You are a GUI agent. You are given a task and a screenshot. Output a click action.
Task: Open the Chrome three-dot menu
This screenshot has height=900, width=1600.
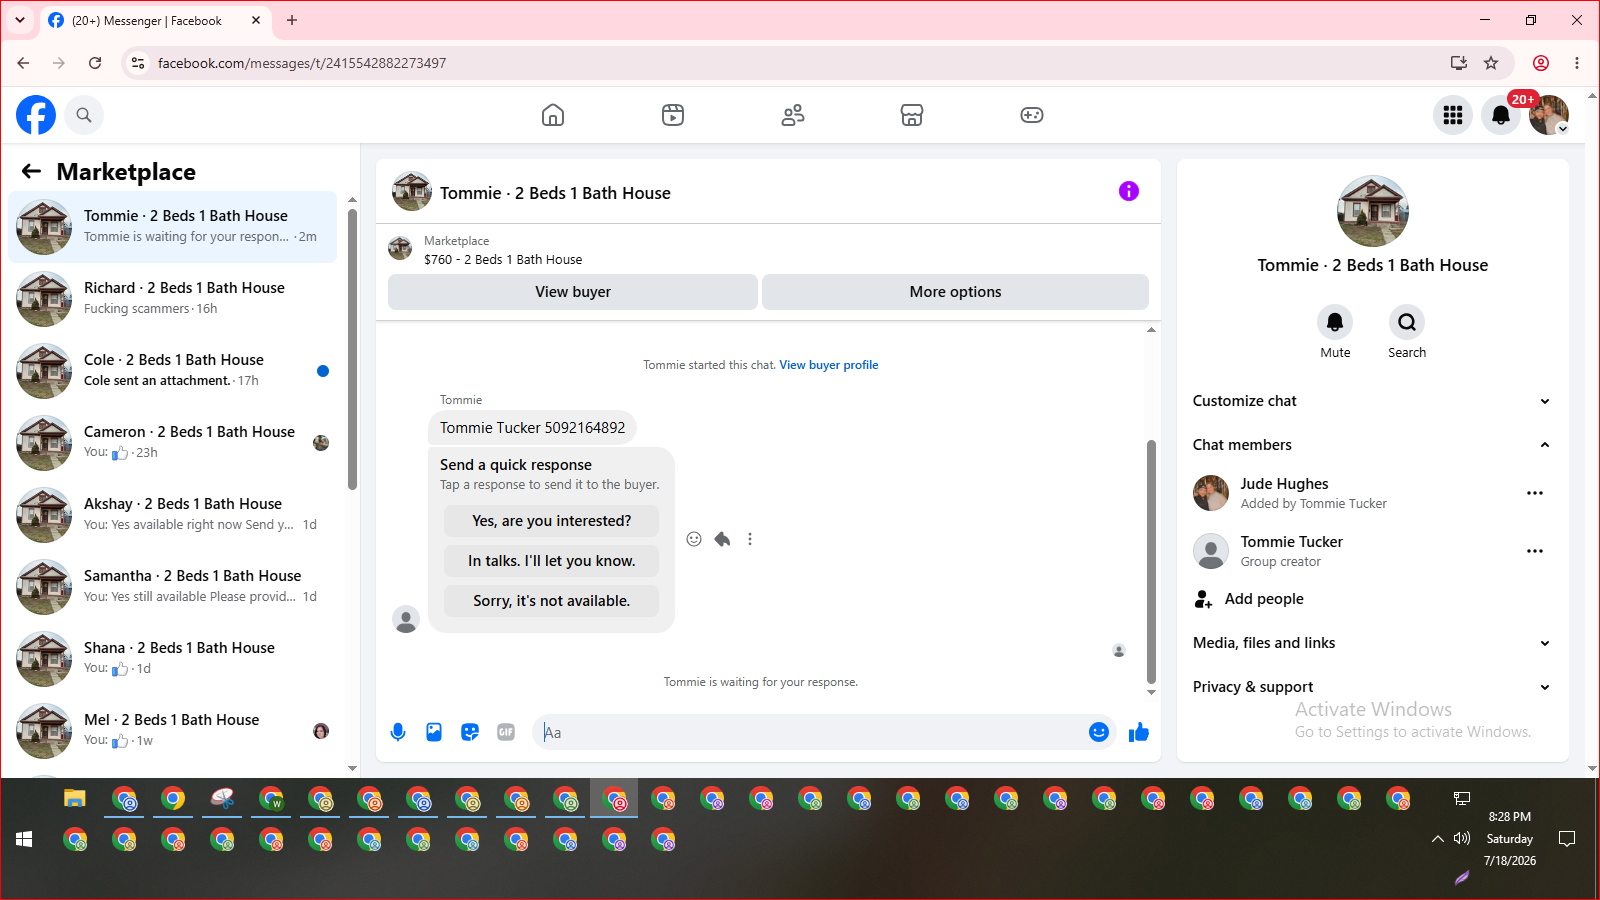point(1577,63)
